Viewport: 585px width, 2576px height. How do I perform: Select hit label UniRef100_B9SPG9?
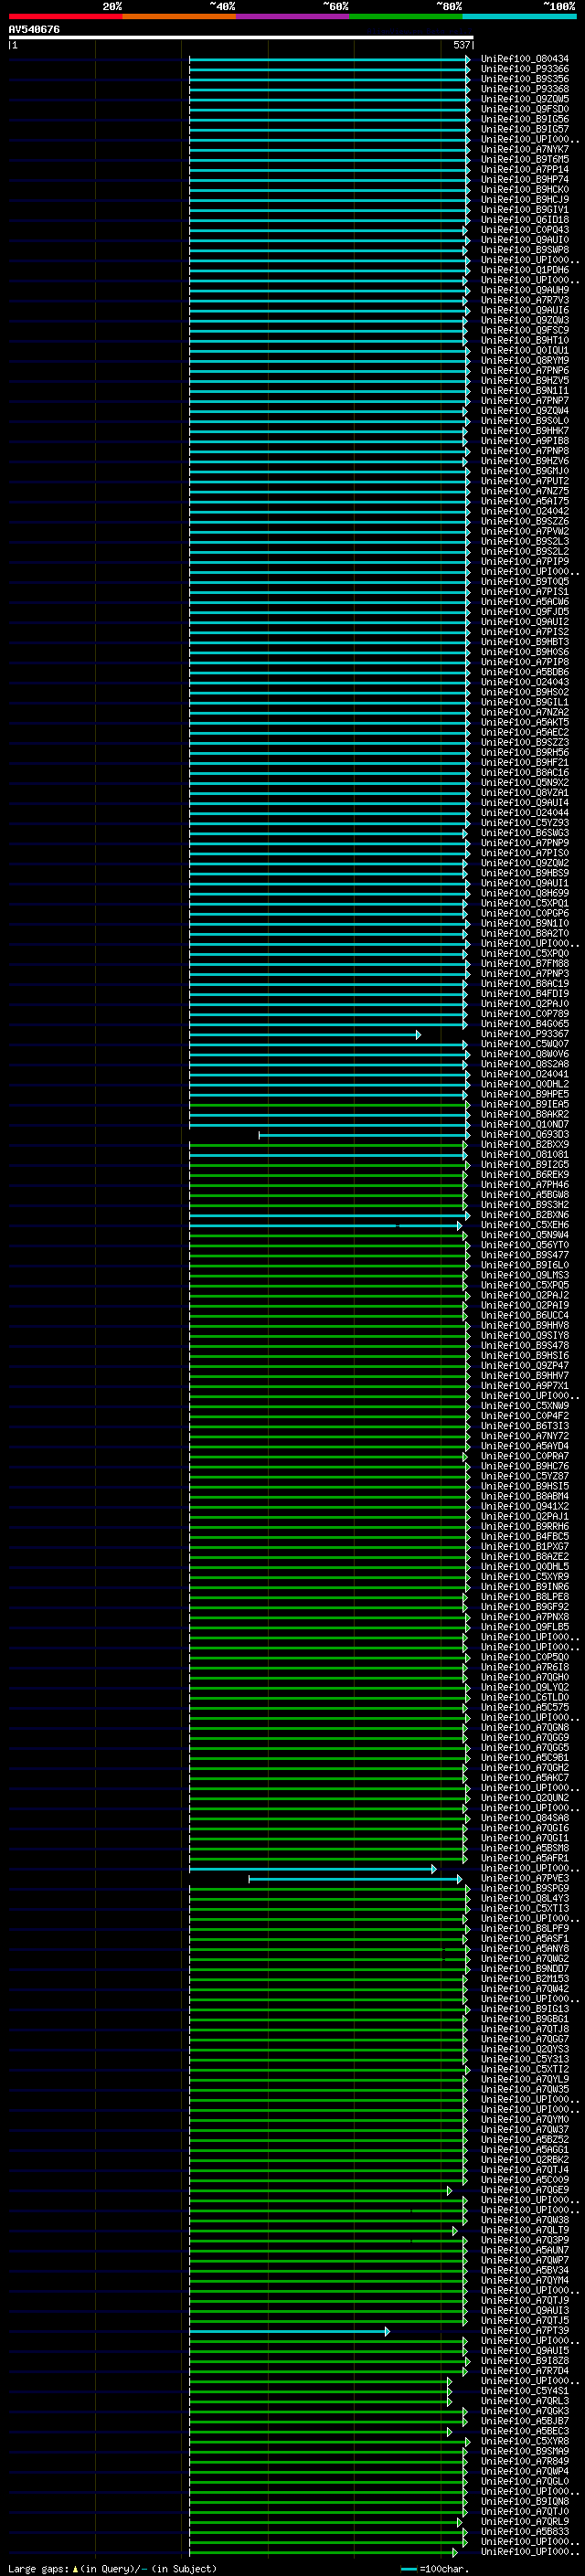point(524,1889)
